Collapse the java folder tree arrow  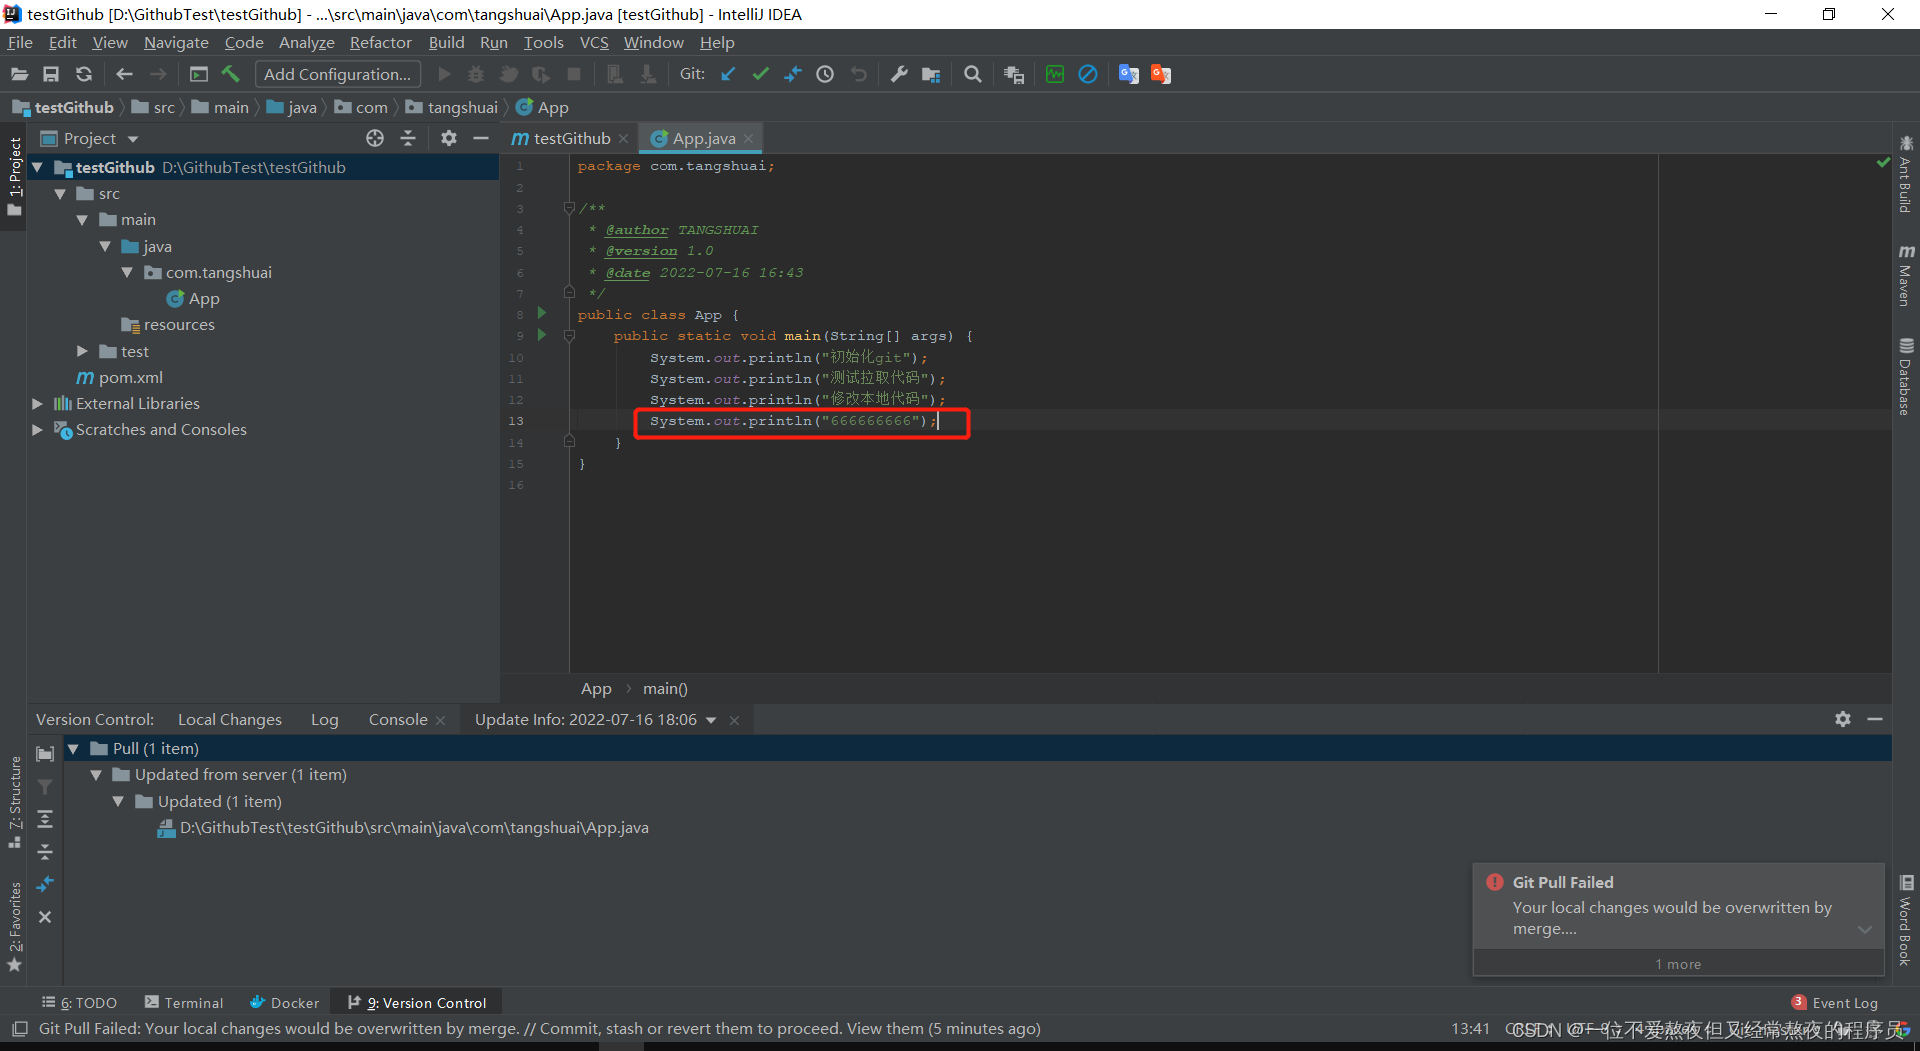[x=105, y=246]
